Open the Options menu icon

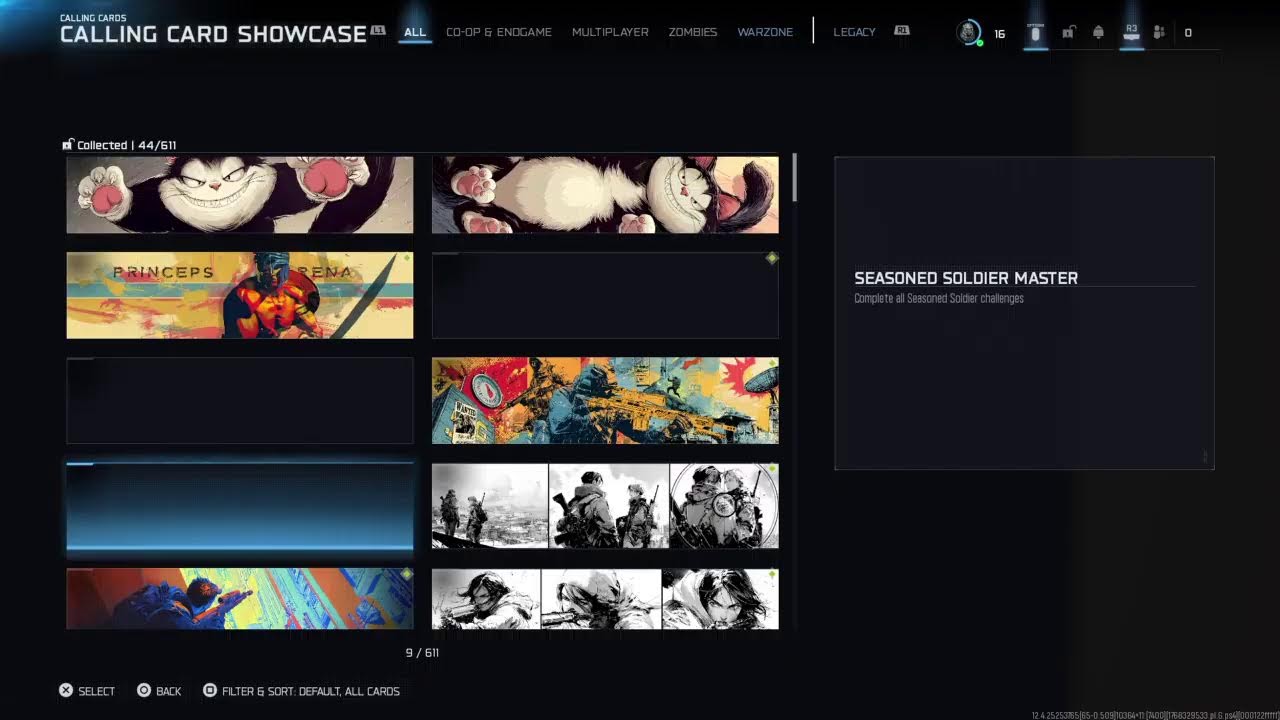tap(1035, 33)
